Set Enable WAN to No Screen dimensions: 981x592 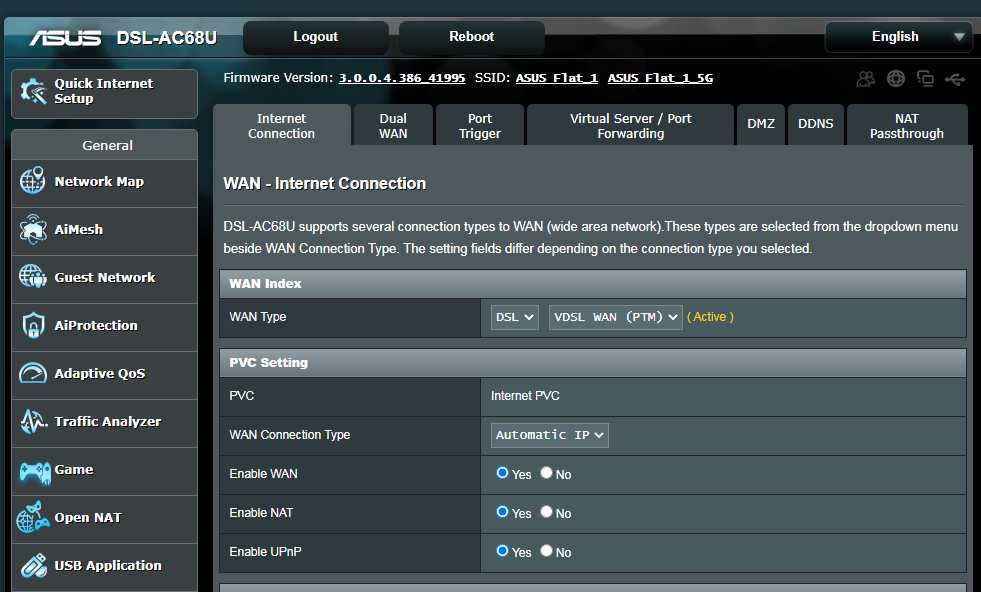[547, 474]
